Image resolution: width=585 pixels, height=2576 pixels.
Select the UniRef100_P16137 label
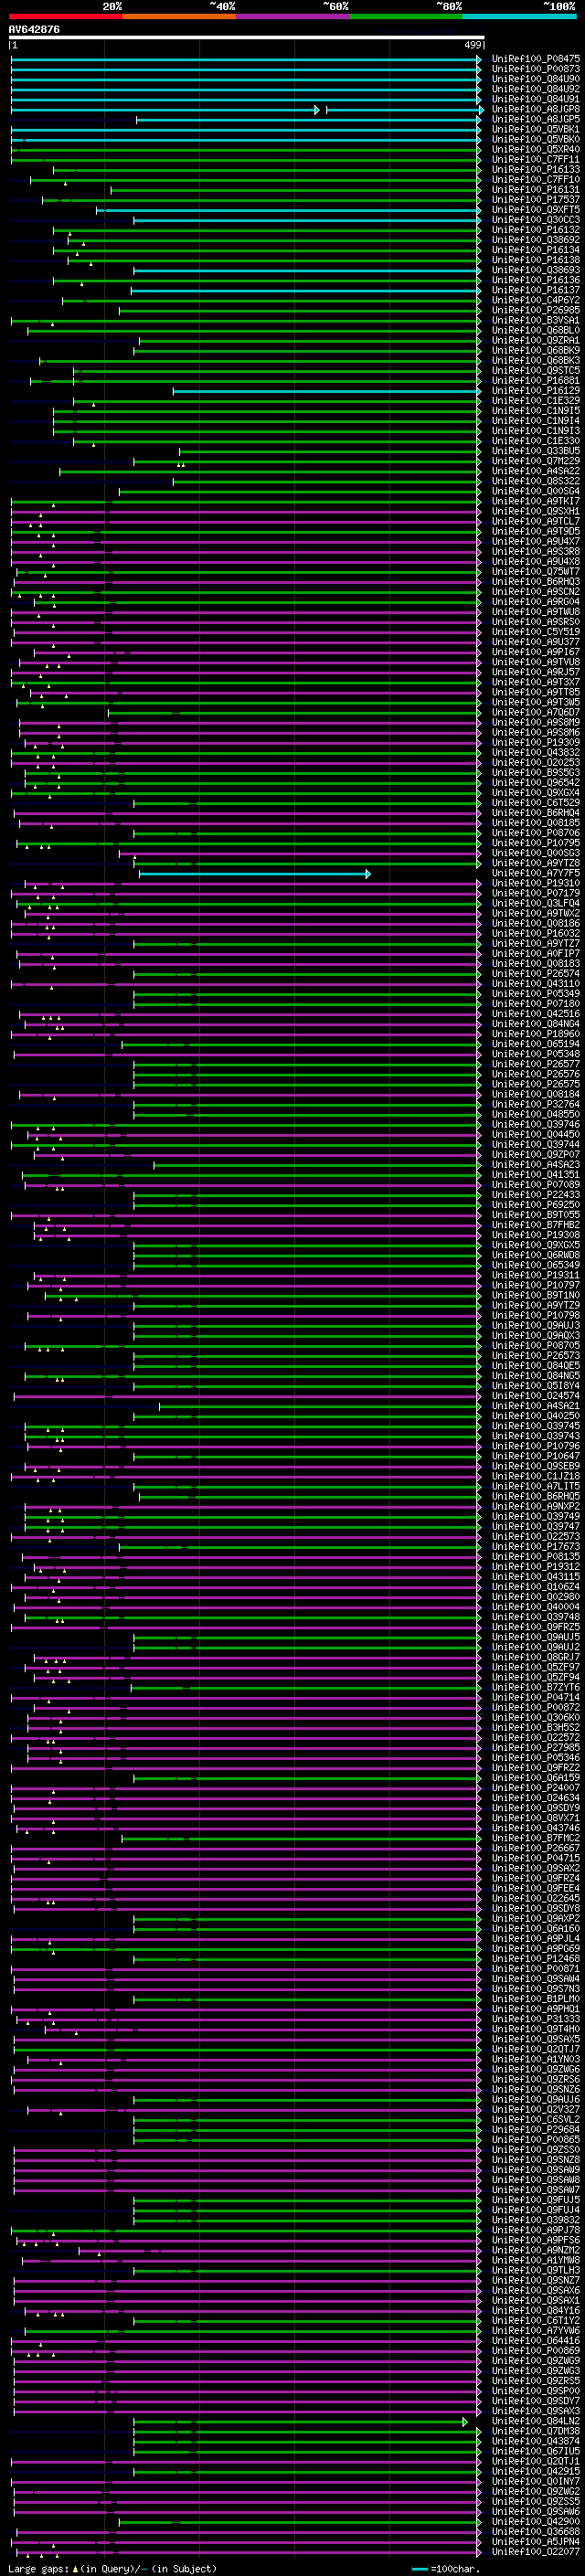point(536,290)
